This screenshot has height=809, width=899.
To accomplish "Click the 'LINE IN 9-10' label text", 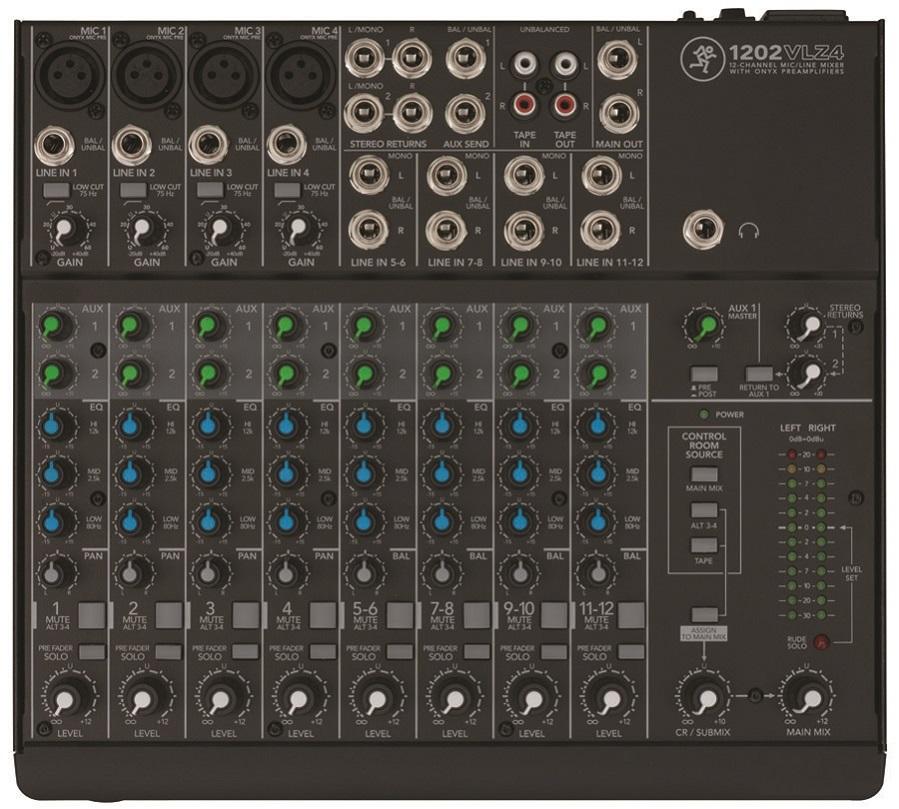I will tap(531, 262).
